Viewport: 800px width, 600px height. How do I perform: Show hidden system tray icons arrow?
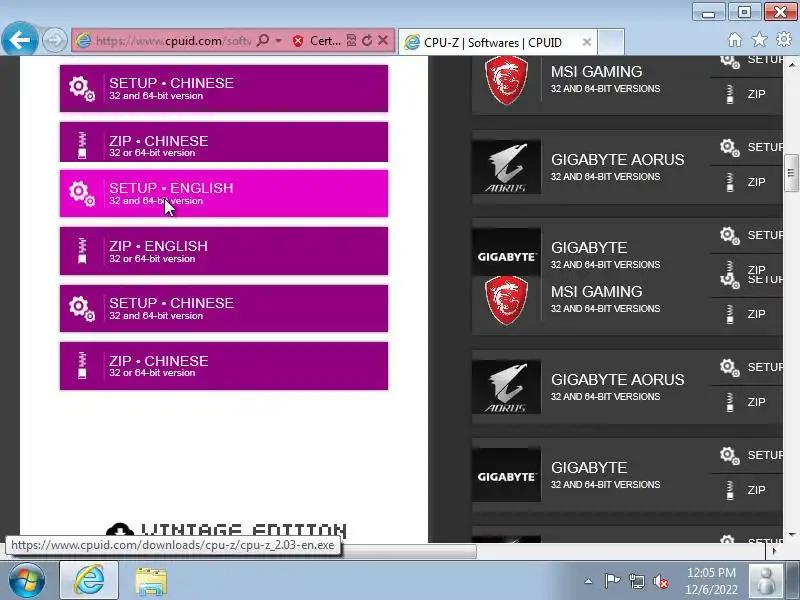588,581
